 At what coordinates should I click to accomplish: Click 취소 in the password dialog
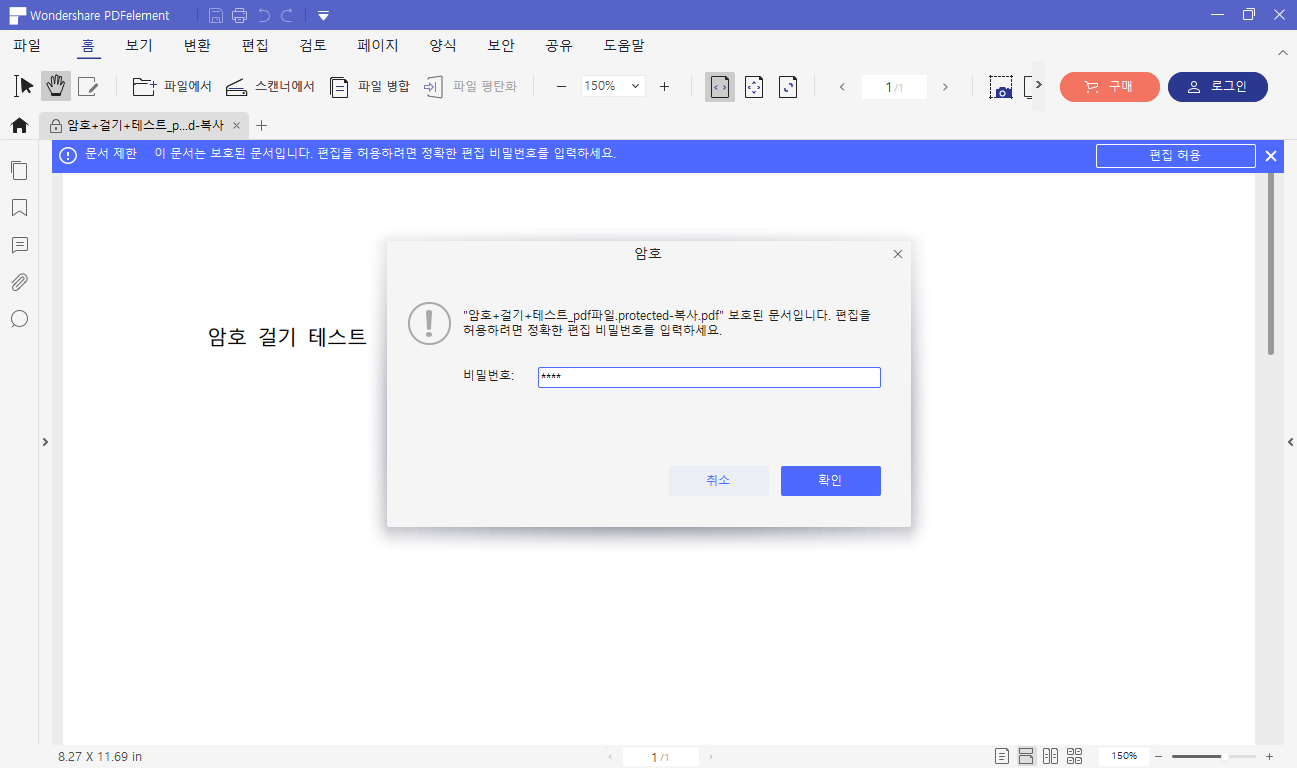tap(719, 481)
